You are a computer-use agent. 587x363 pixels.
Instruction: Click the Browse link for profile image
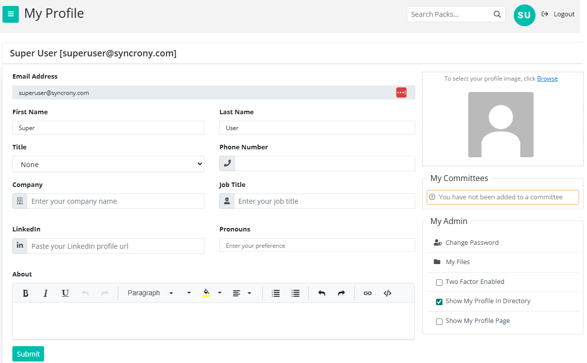(547, 79)
